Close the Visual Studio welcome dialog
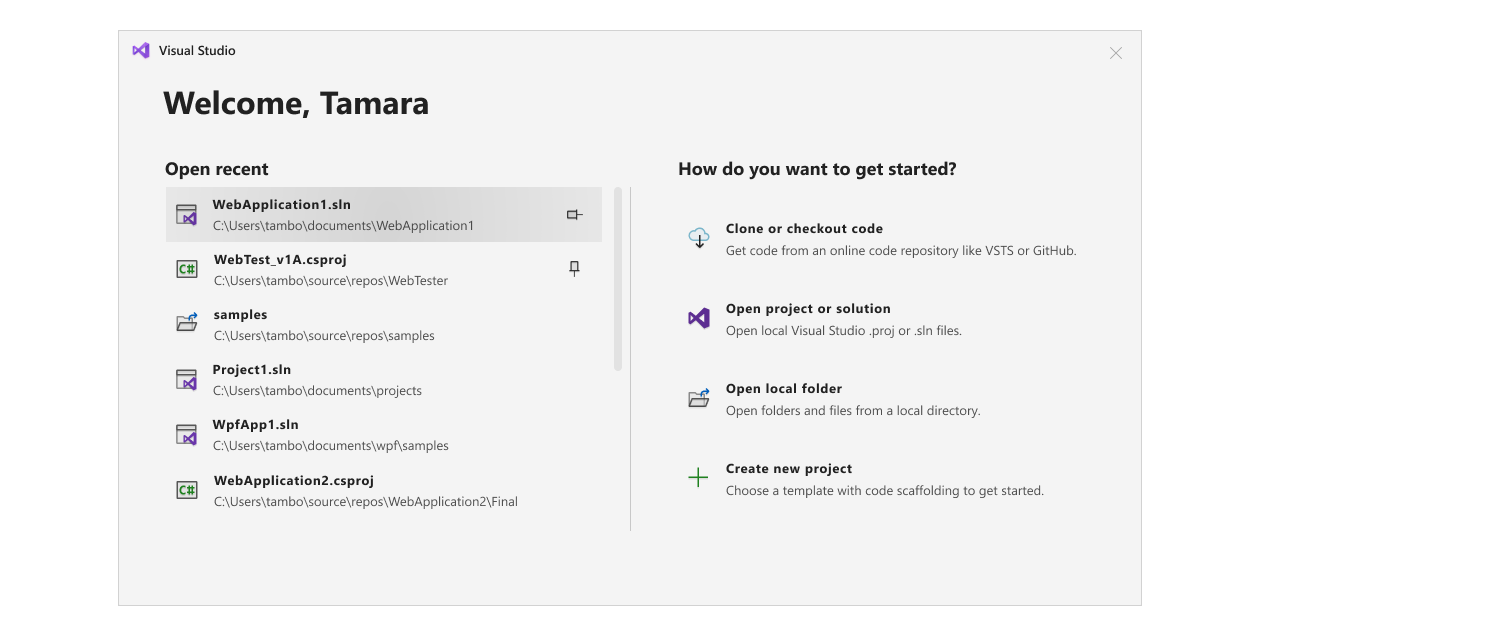The image size is (1500, 640). tap(1116, 53)
